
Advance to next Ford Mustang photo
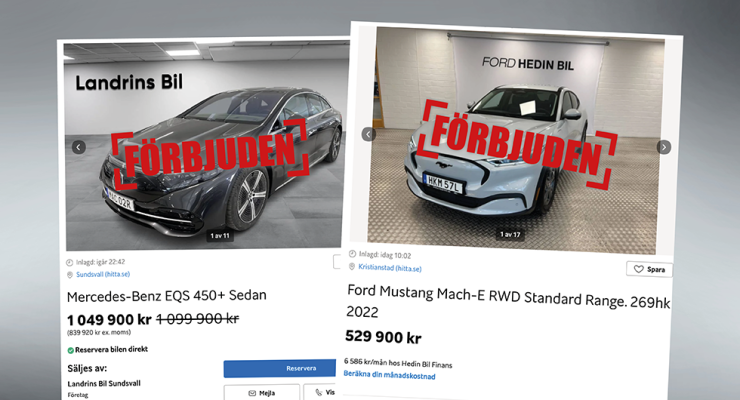[664, 147]
